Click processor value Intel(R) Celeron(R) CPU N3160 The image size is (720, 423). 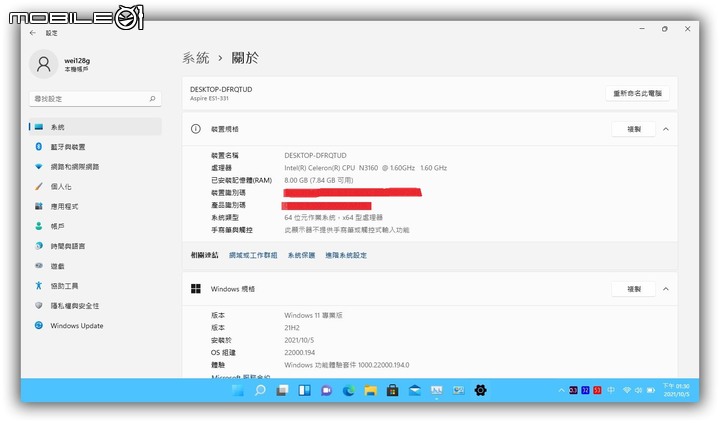click(366, 168)
